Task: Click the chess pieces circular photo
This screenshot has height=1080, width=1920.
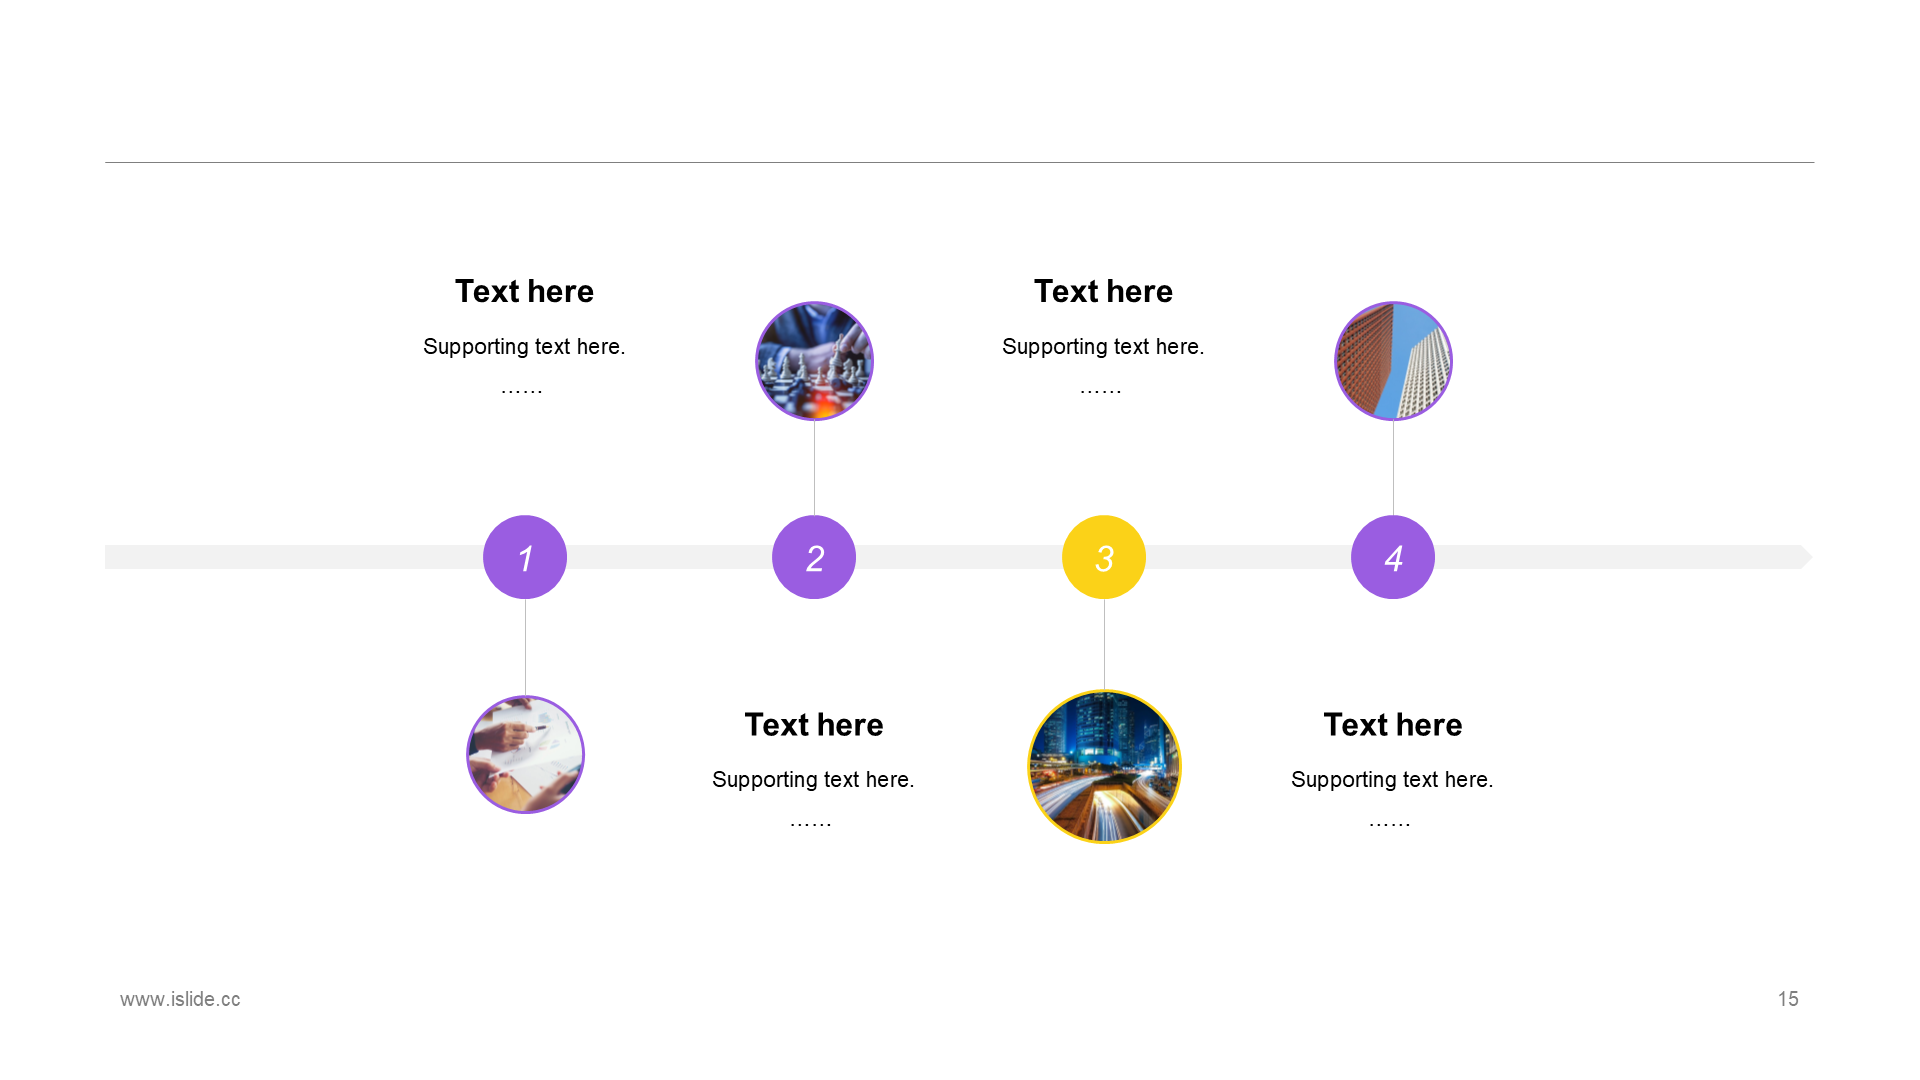Action: pyautogui.click(x=814, y=361)
